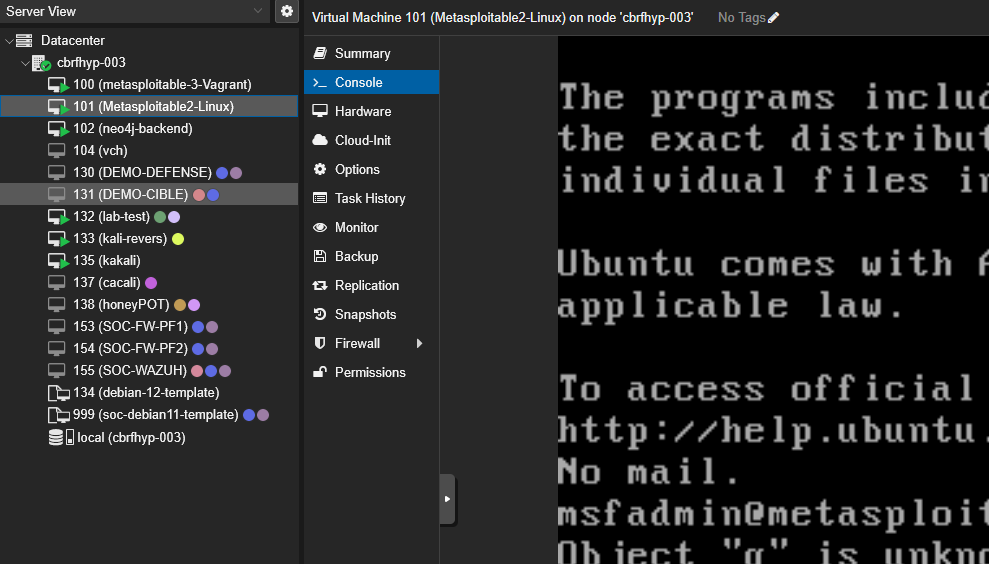Open the Summary tab
This screenshot has width=989, height=564.
point(362,54)
